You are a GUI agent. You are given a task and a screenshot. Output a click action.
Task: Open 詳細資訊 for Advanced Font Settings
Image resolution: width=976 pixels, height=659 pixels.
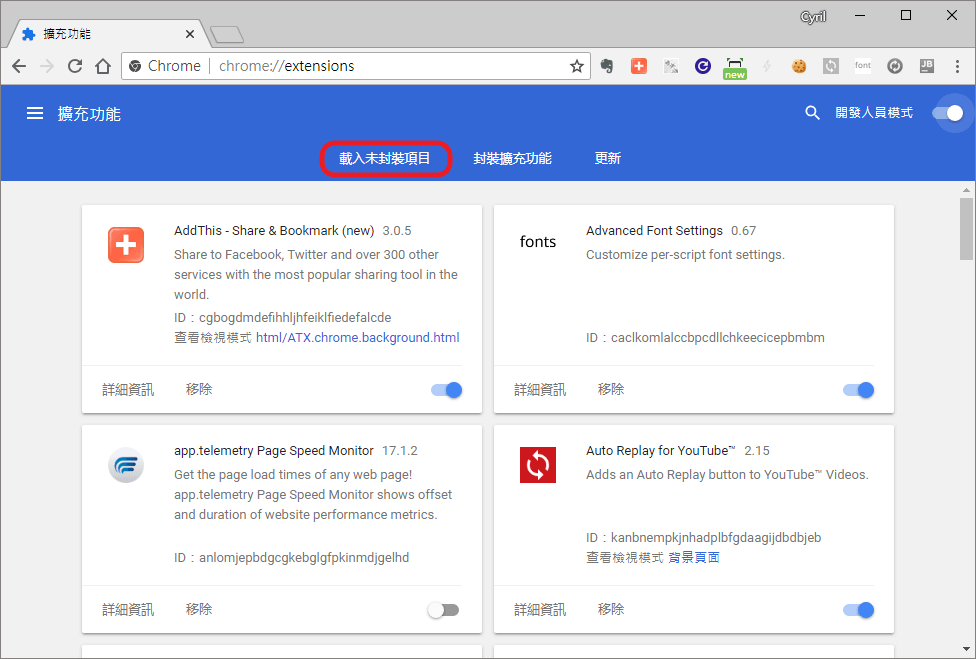[x=540, y=390]
